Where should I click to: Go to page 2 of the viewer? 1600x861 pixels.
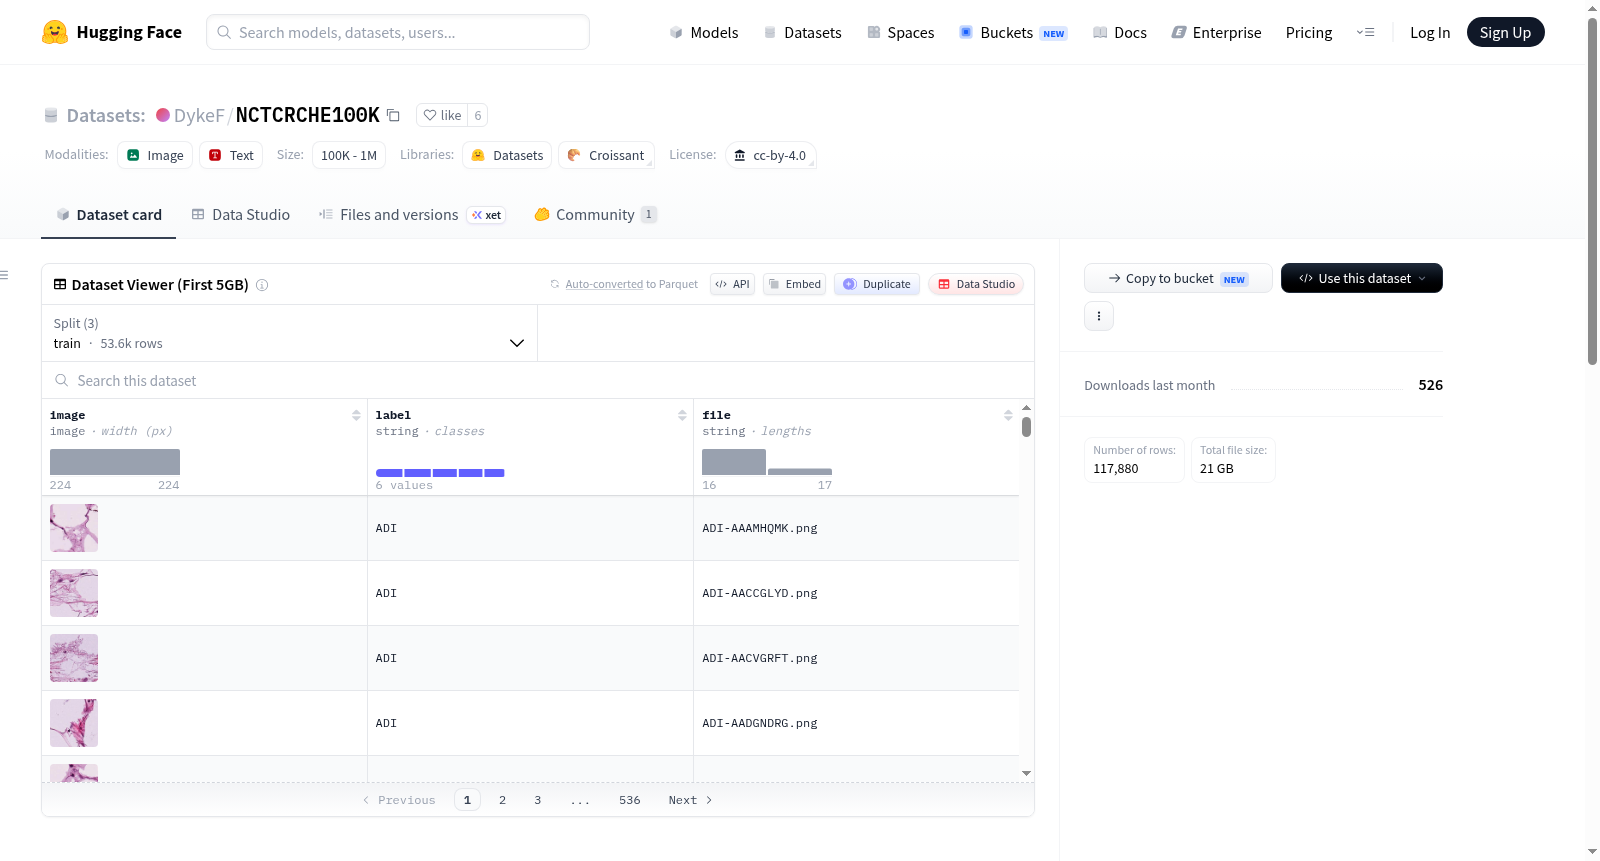click(x=502, y=800)
